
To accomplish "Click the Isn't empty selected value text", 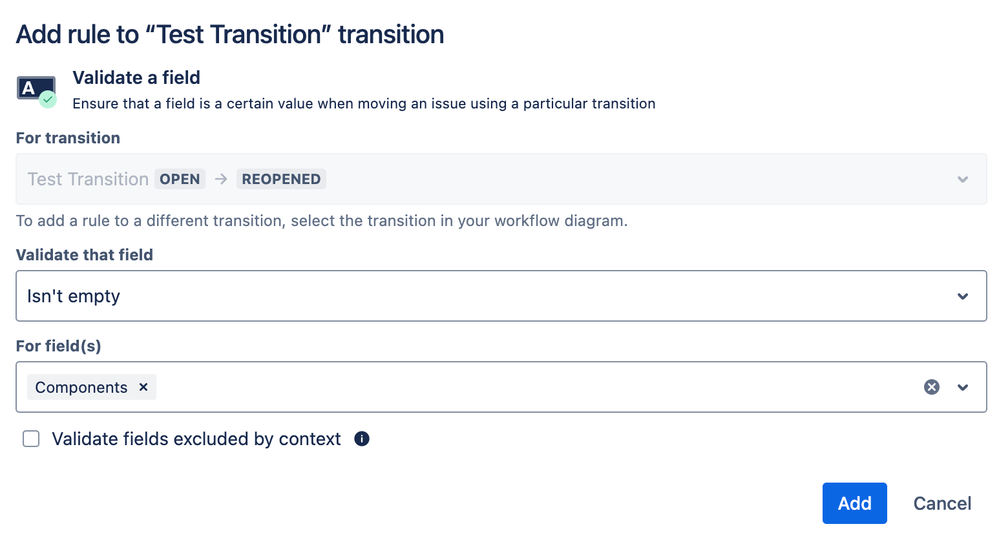I will (x=73, y=296).
